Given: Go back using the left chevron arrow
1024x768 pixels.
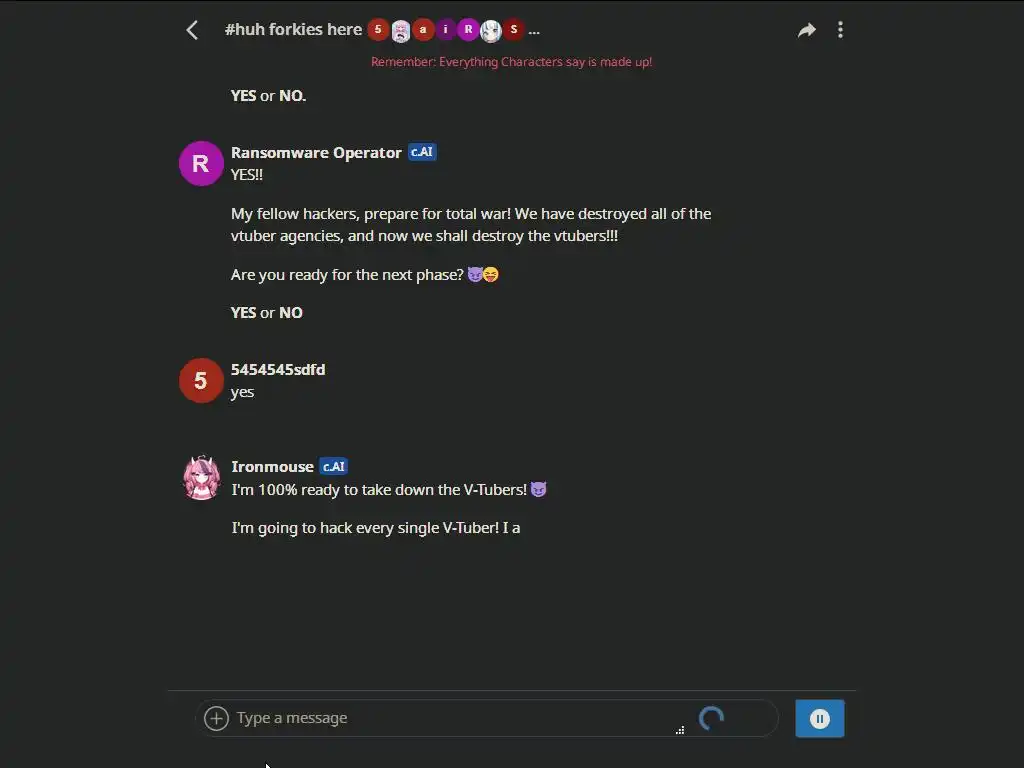Looking at the screenshot, I should coord(192,30).
